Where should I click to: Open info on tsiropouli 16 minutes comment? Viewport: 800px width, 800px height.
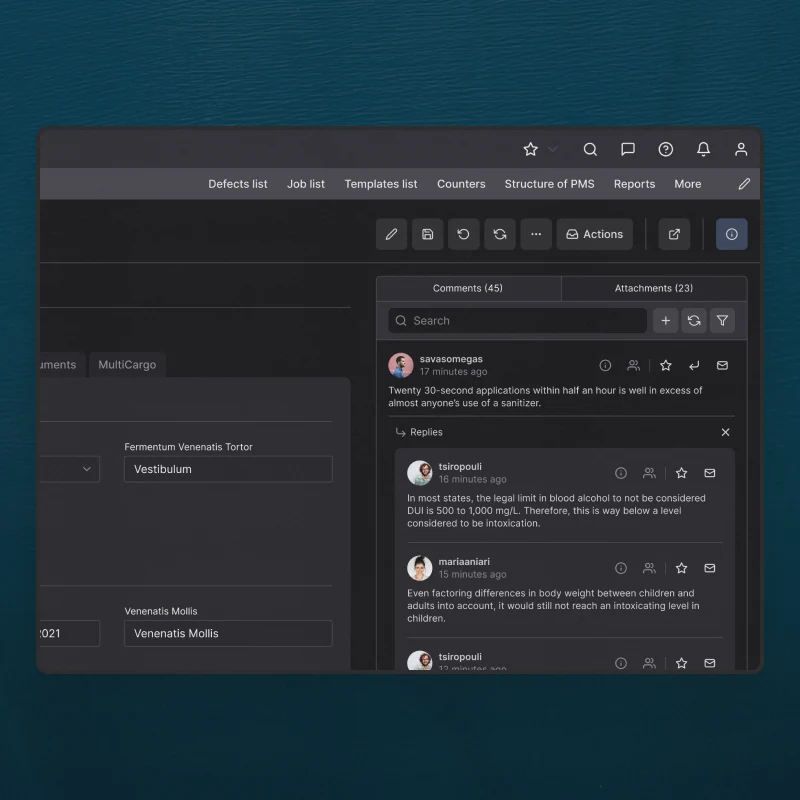tap(621, 473)
